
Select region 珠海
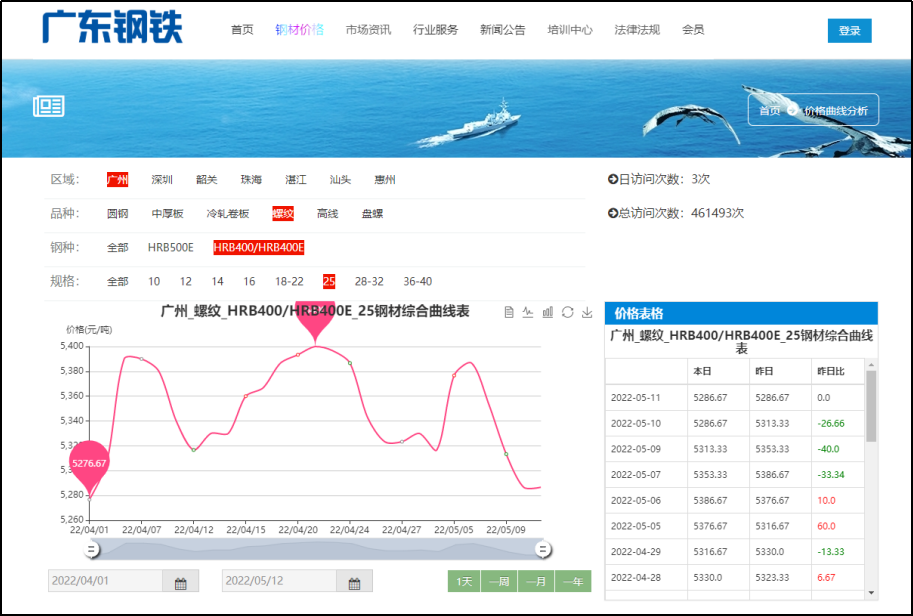coord(251,179)
